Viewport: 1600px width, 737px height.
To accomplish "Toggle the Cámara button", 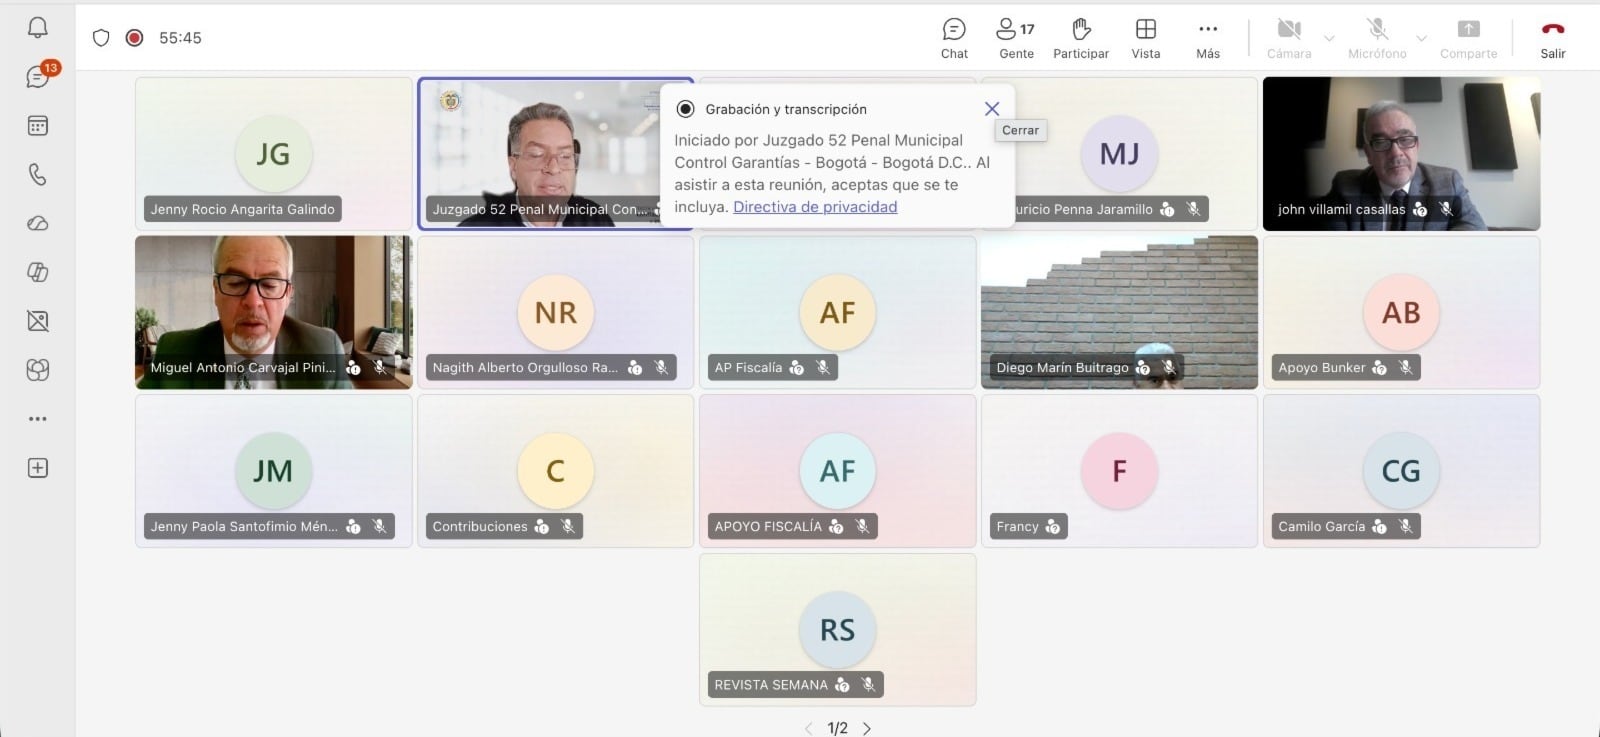I will pyautogui.click(x=1289, y=39).
